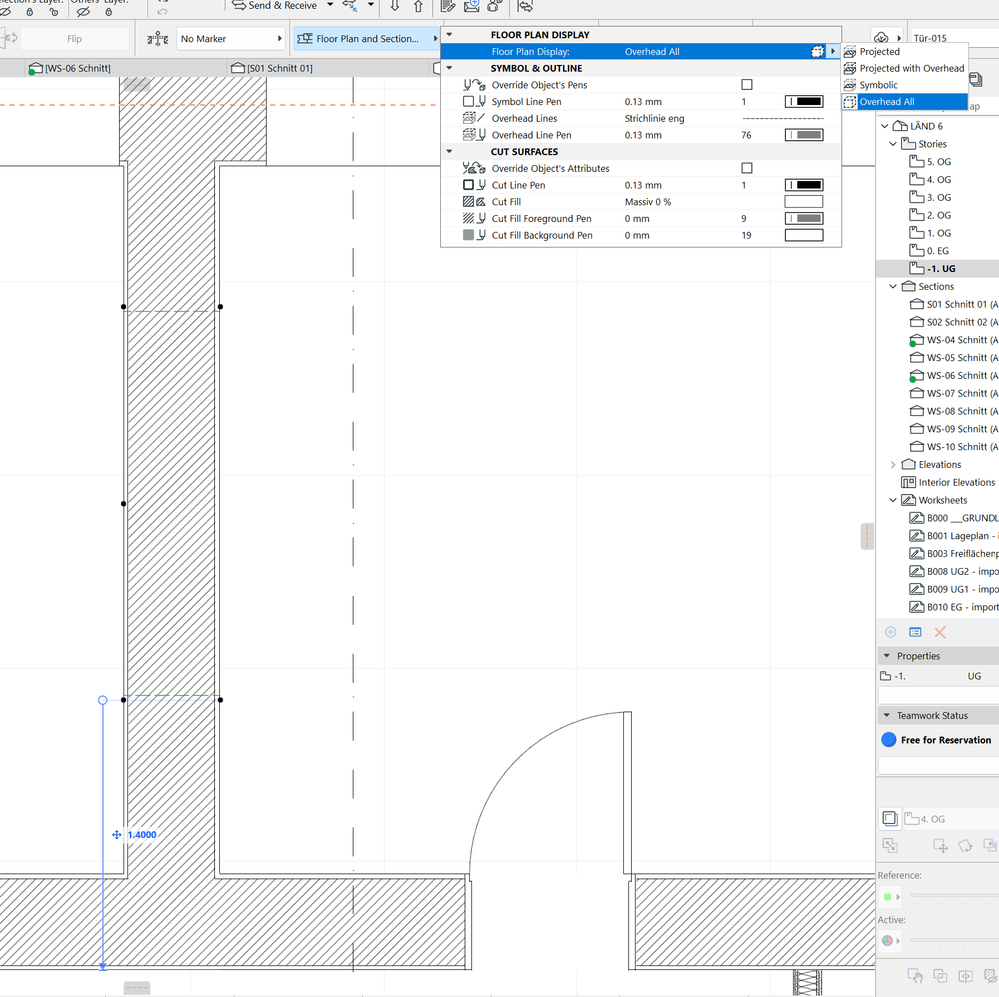Open the Cut Fill Foreground Pen color swatch

804,218
